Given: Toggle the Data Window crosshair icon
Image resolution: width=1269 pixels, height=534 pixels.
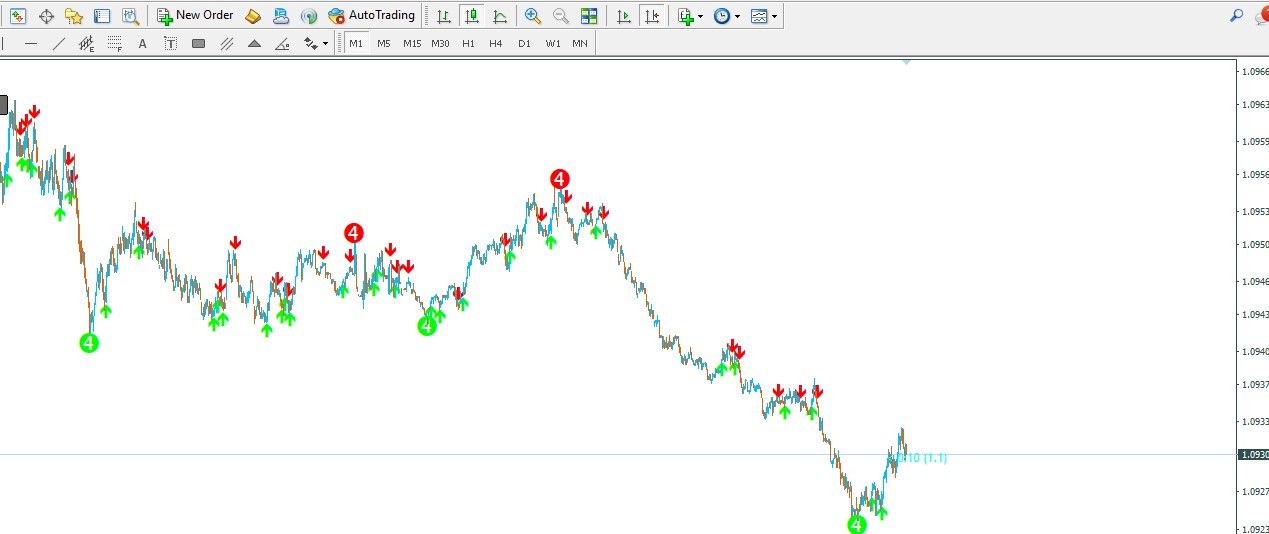Looking at the screenshot, I should [x=46, y=16].
